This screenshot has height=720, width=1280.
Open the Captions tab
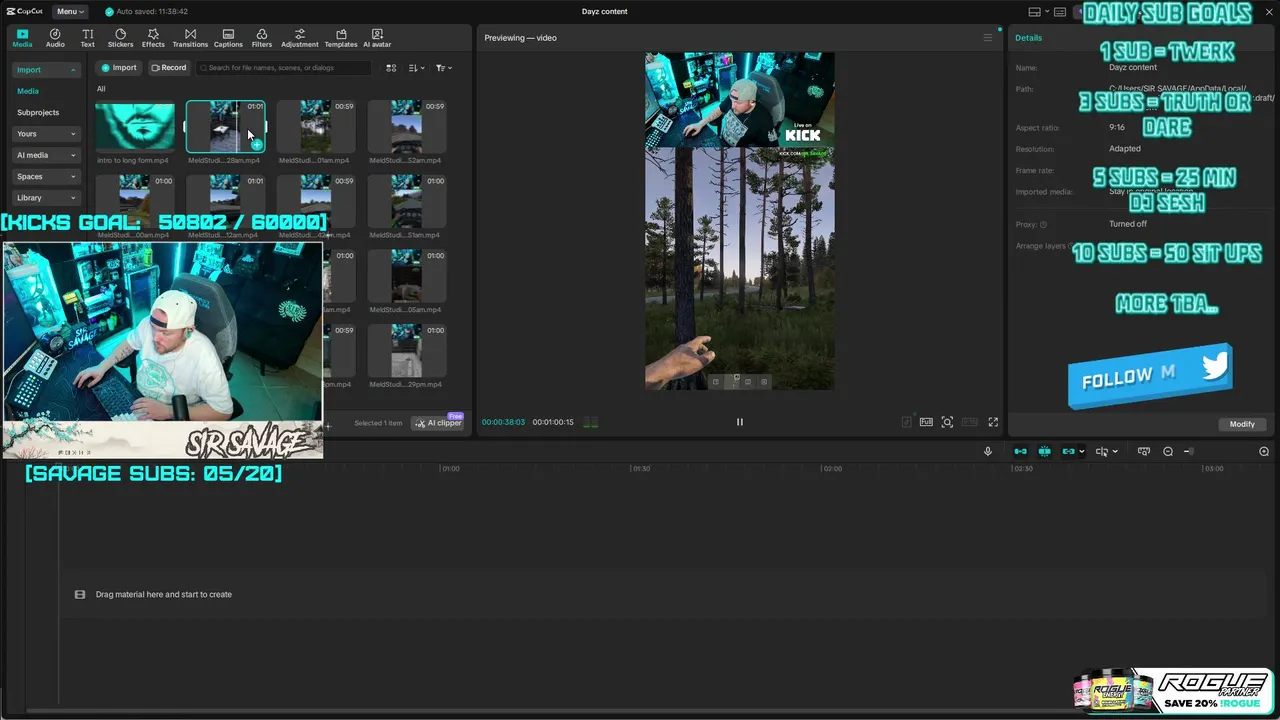pos(228,38)
